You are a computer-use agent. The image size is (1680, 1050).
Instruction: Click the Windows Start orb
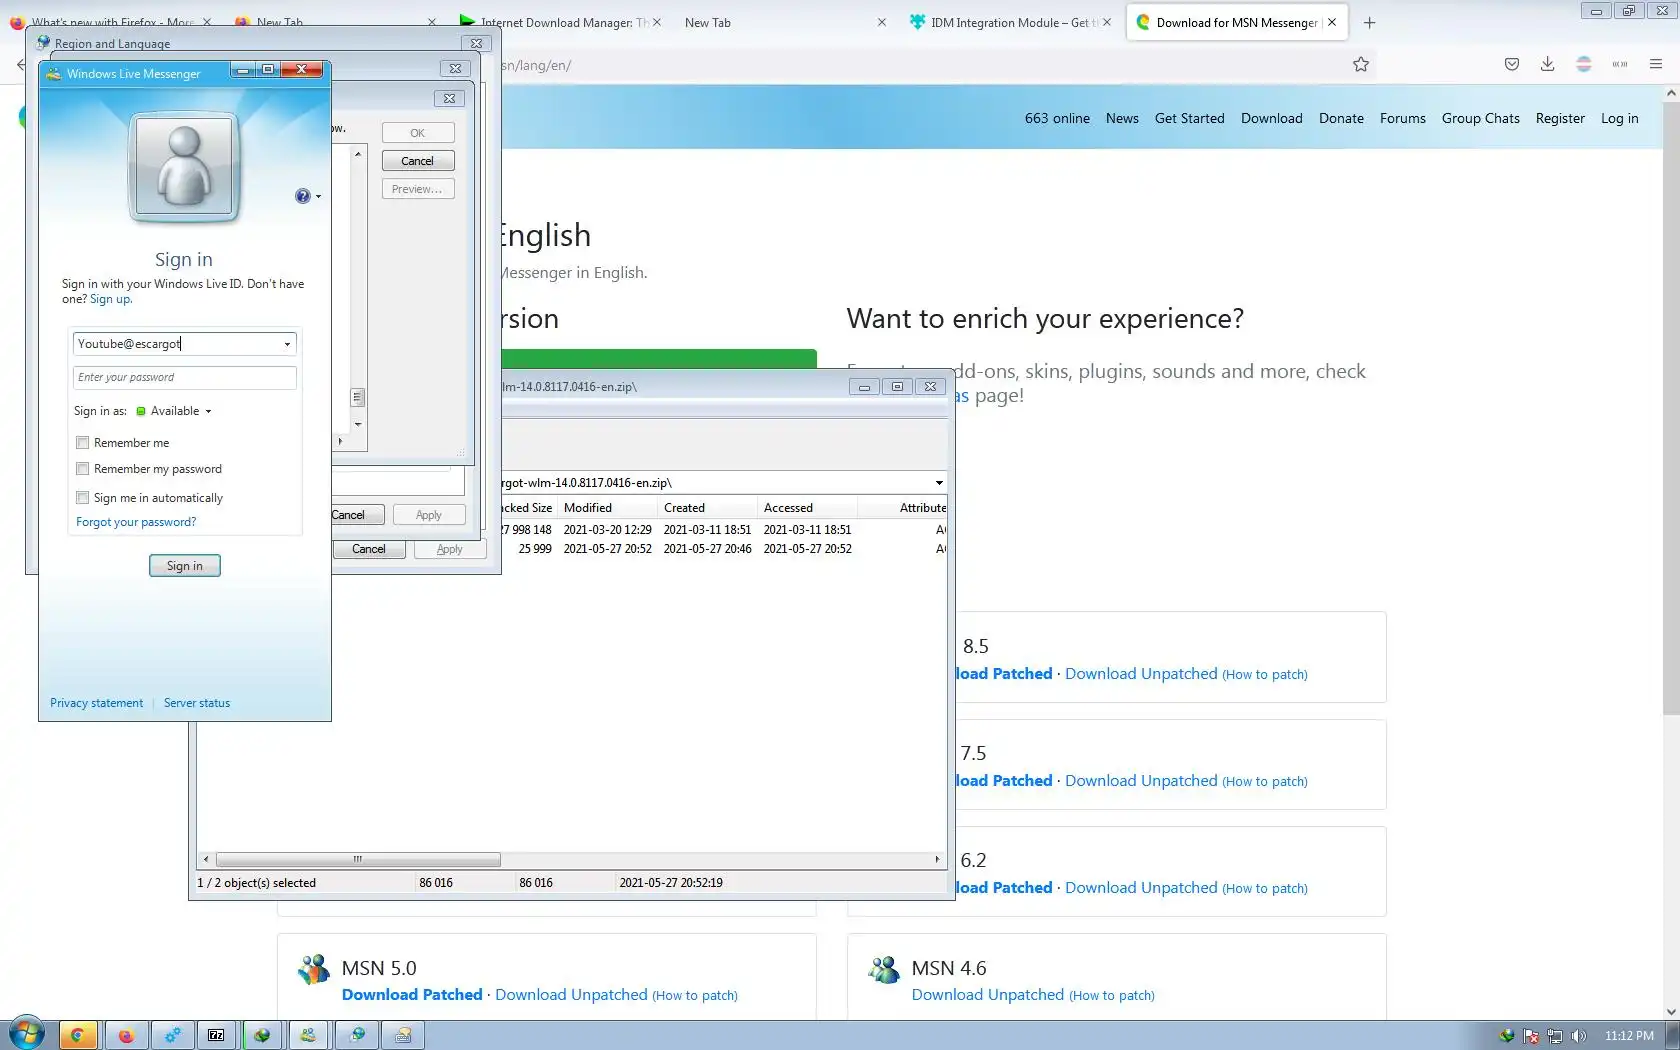[x=27, y=1034]
